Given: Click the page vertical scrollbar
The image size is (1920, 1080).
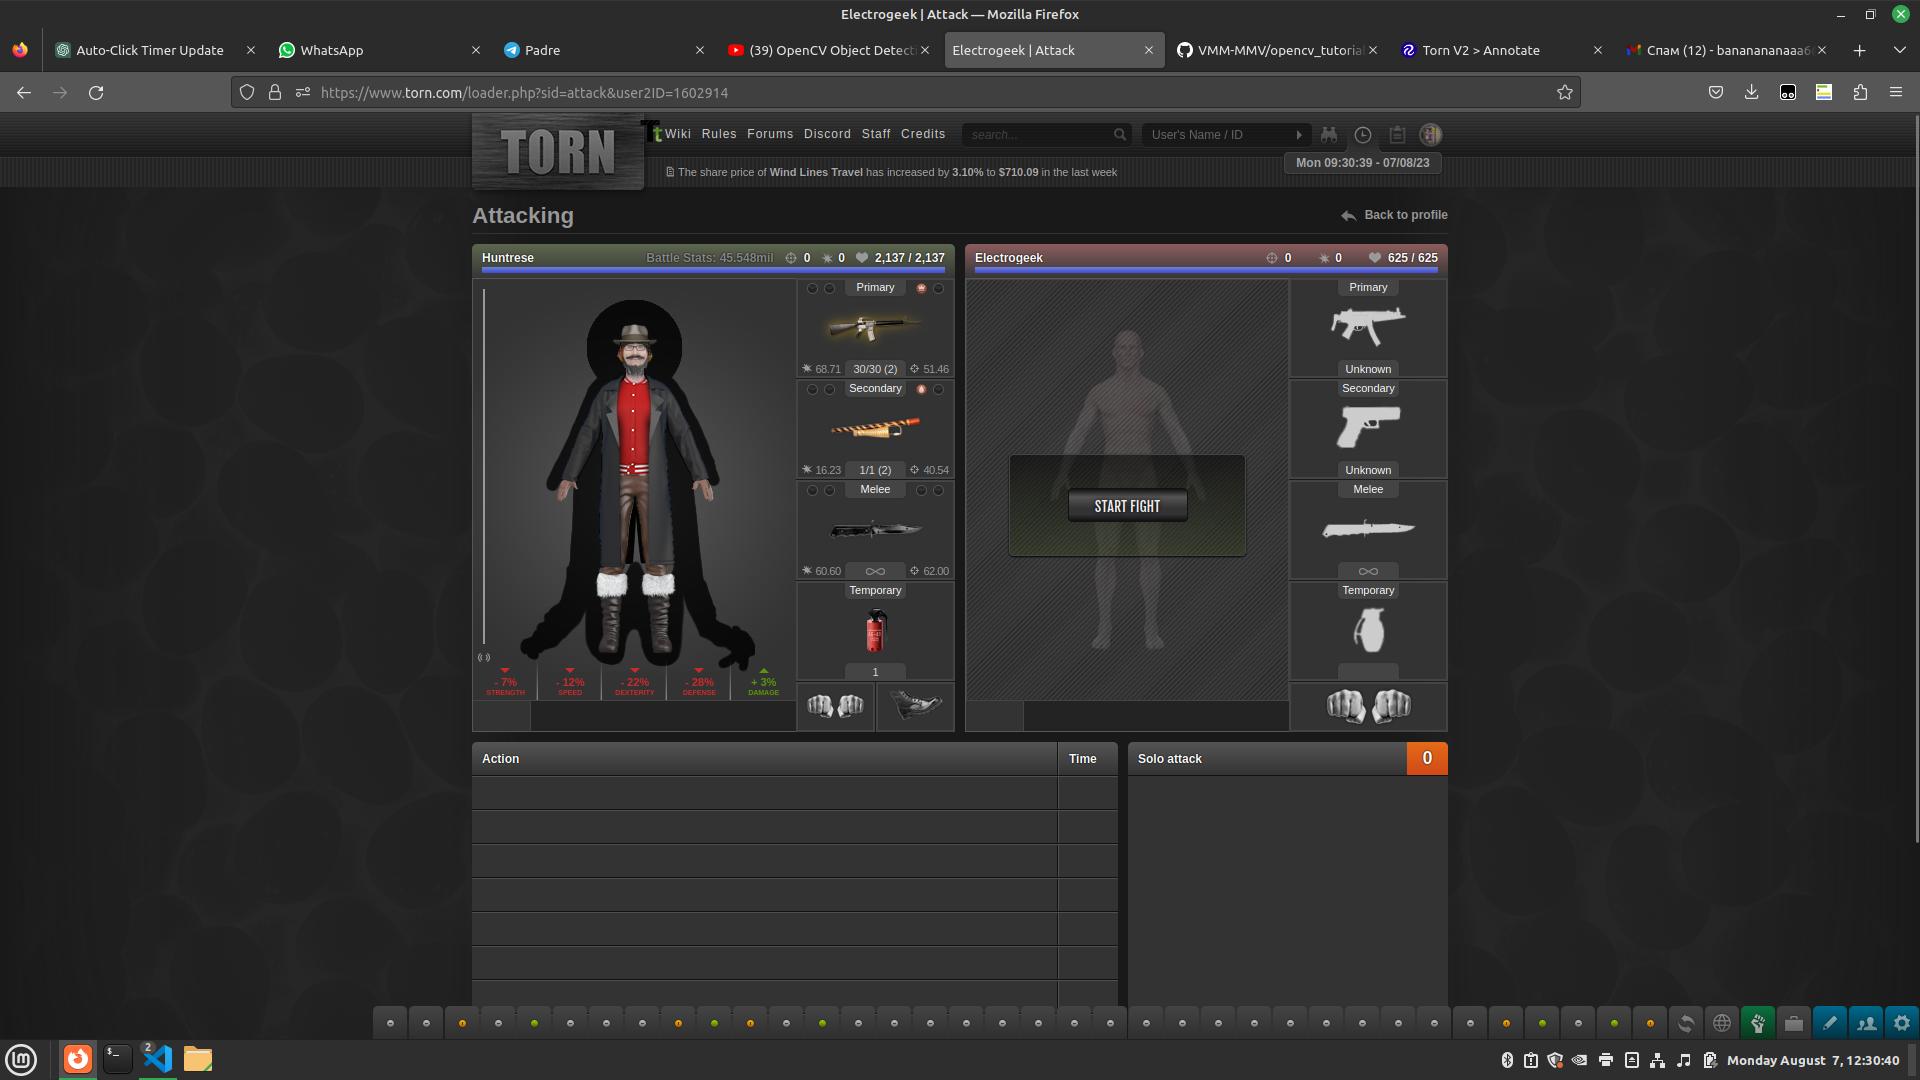Looking at the screenshot, I should [1915, 480].
